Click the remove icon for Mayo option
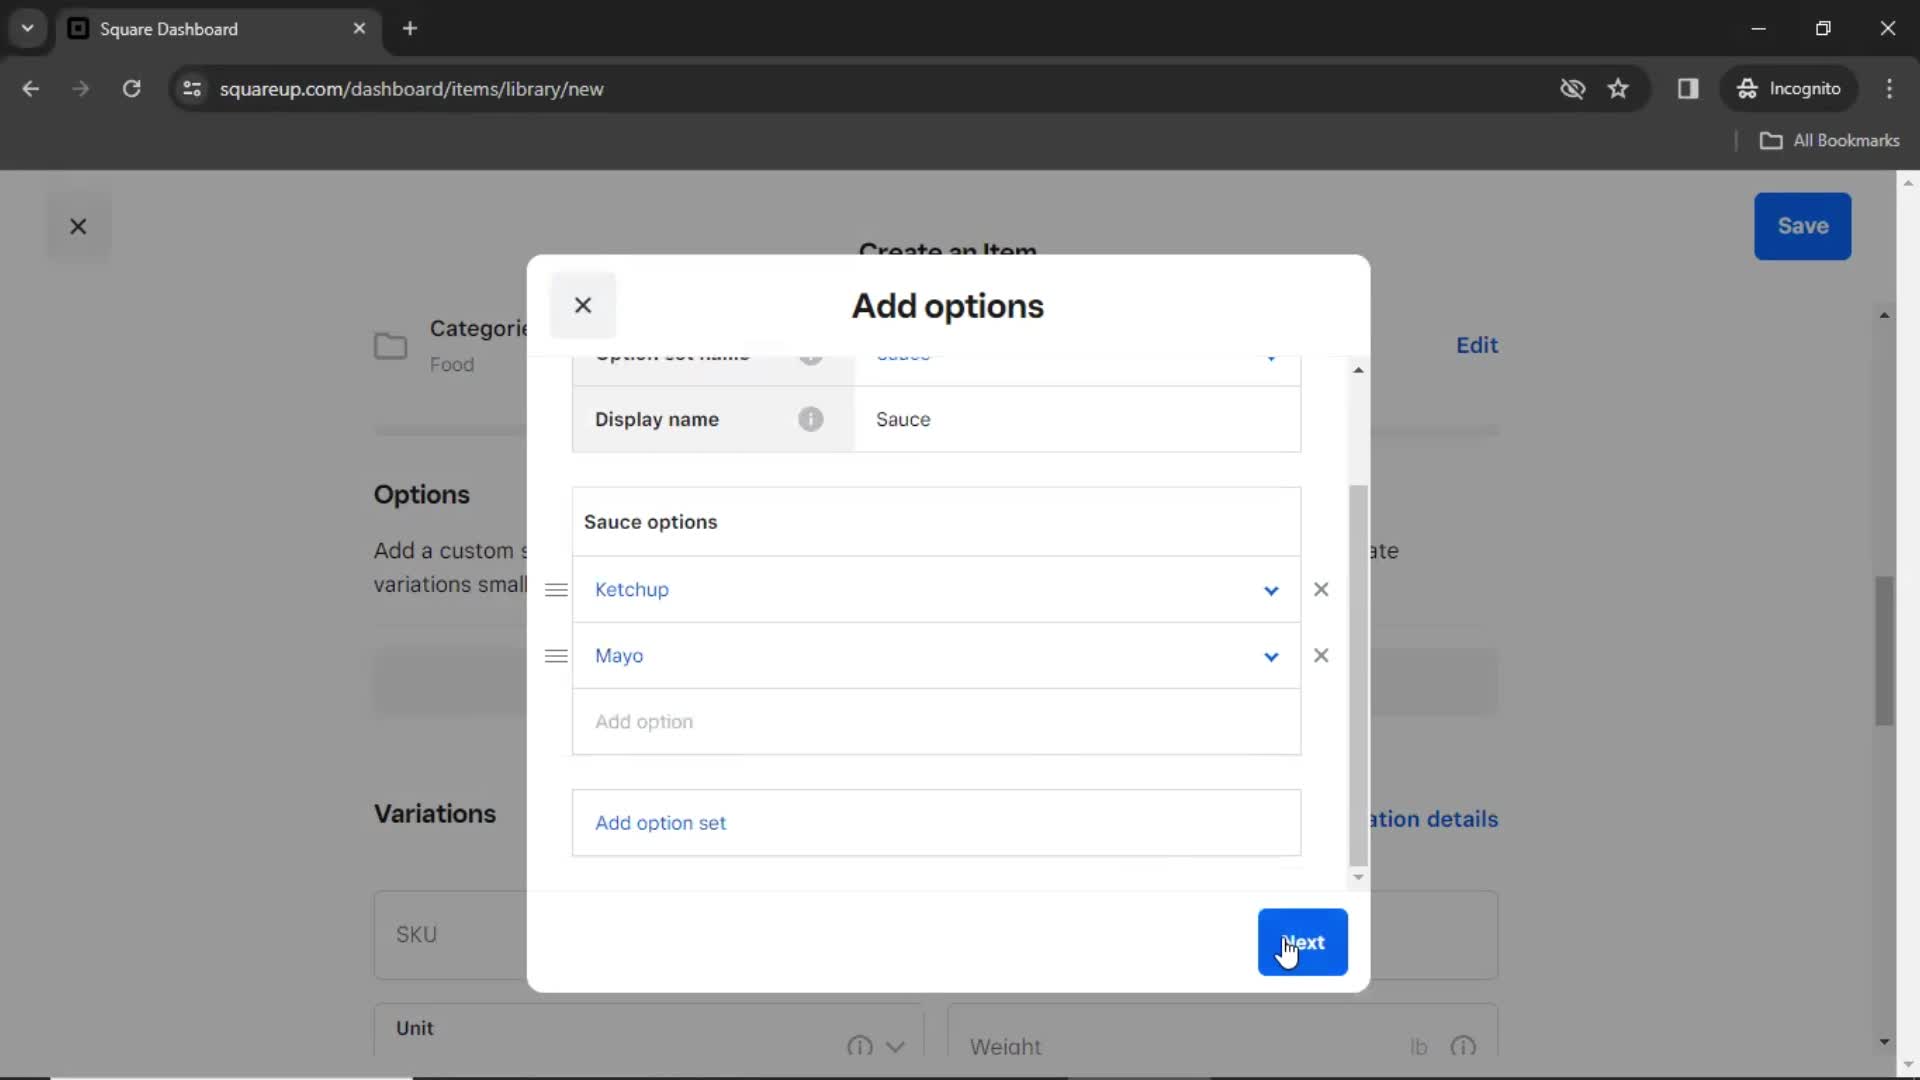The image size is (1920, 1080). [x=1321, y=655]
